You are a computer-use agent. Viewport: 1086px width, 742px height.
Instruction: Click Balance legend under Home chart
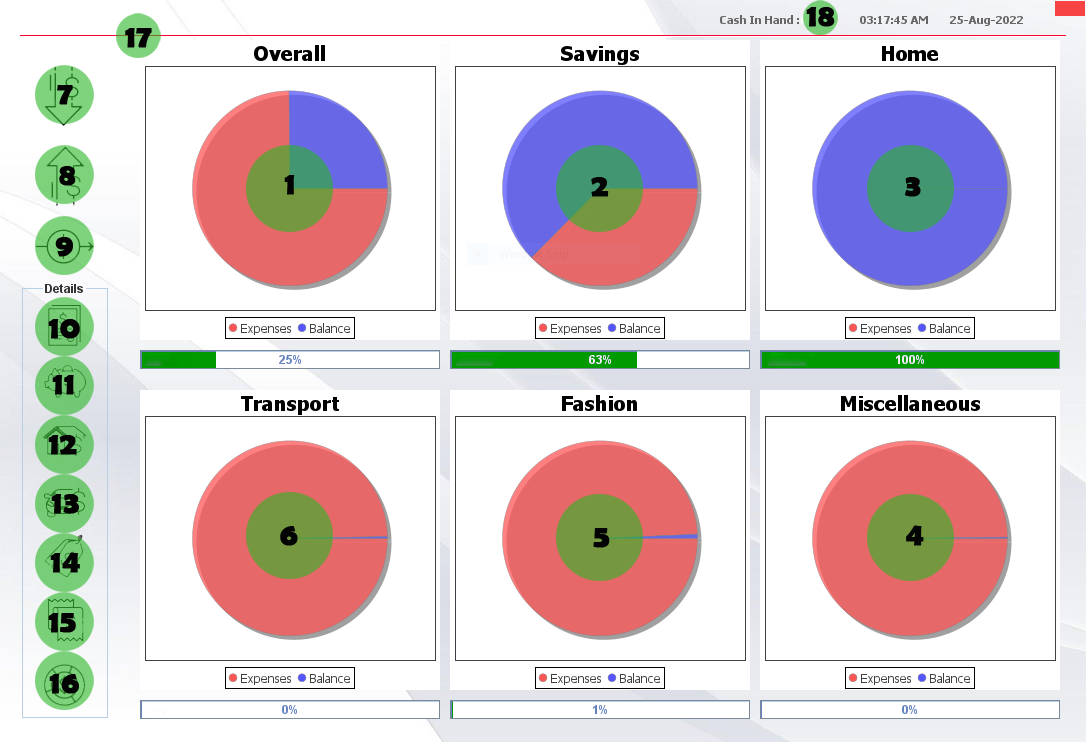point(945,328)
